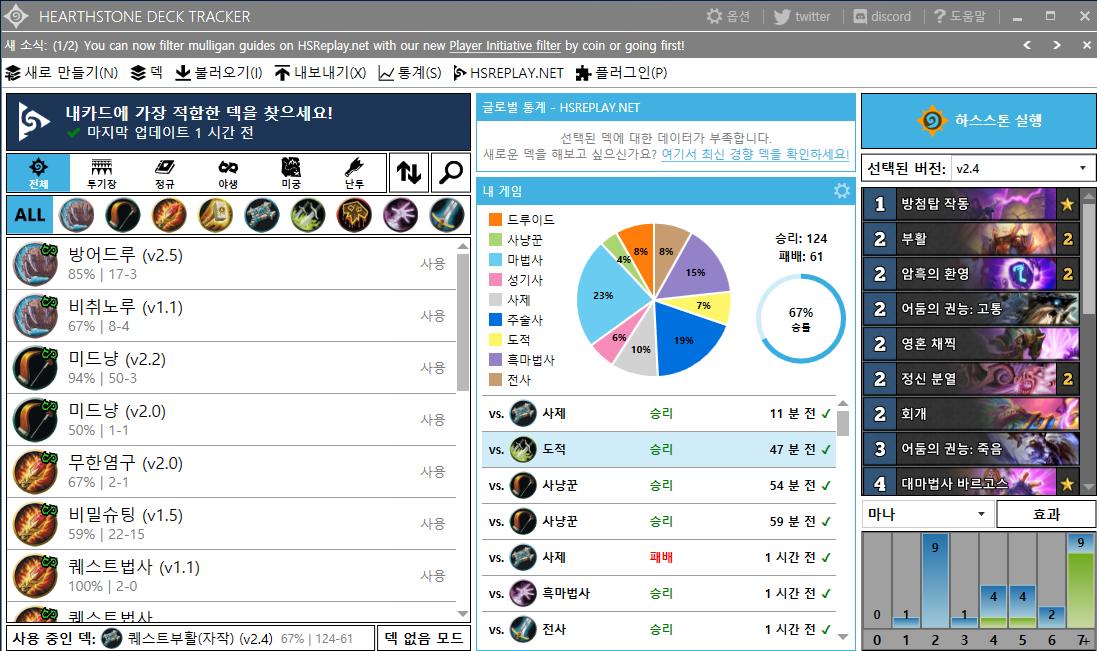1097x651 pixels.
Task: Filter decks by Warlock class icon
Action: (400, 215)
